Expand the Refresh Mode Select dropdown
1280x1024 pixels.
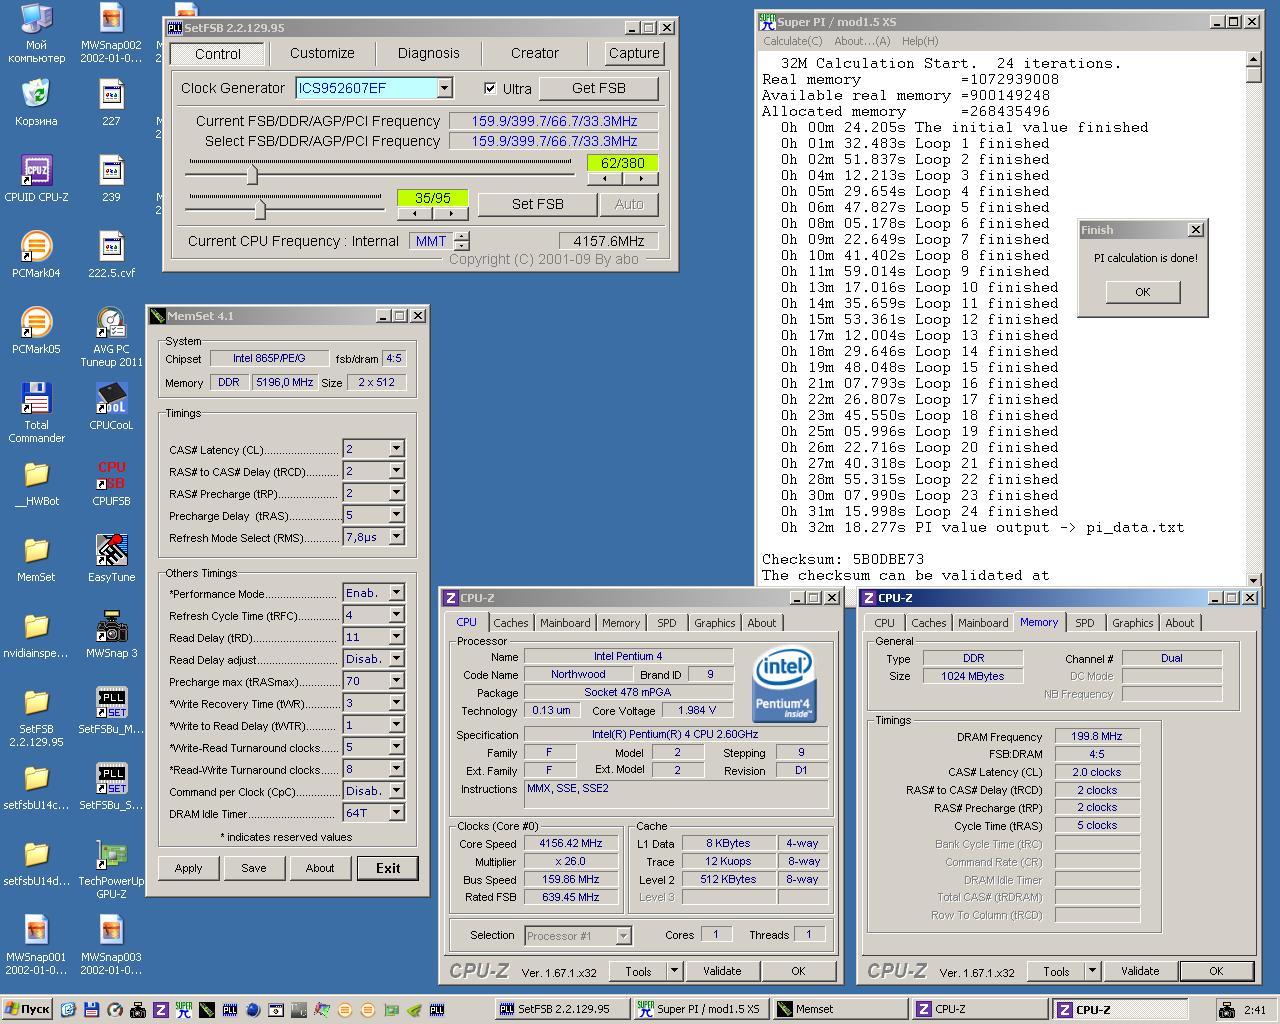396,537
